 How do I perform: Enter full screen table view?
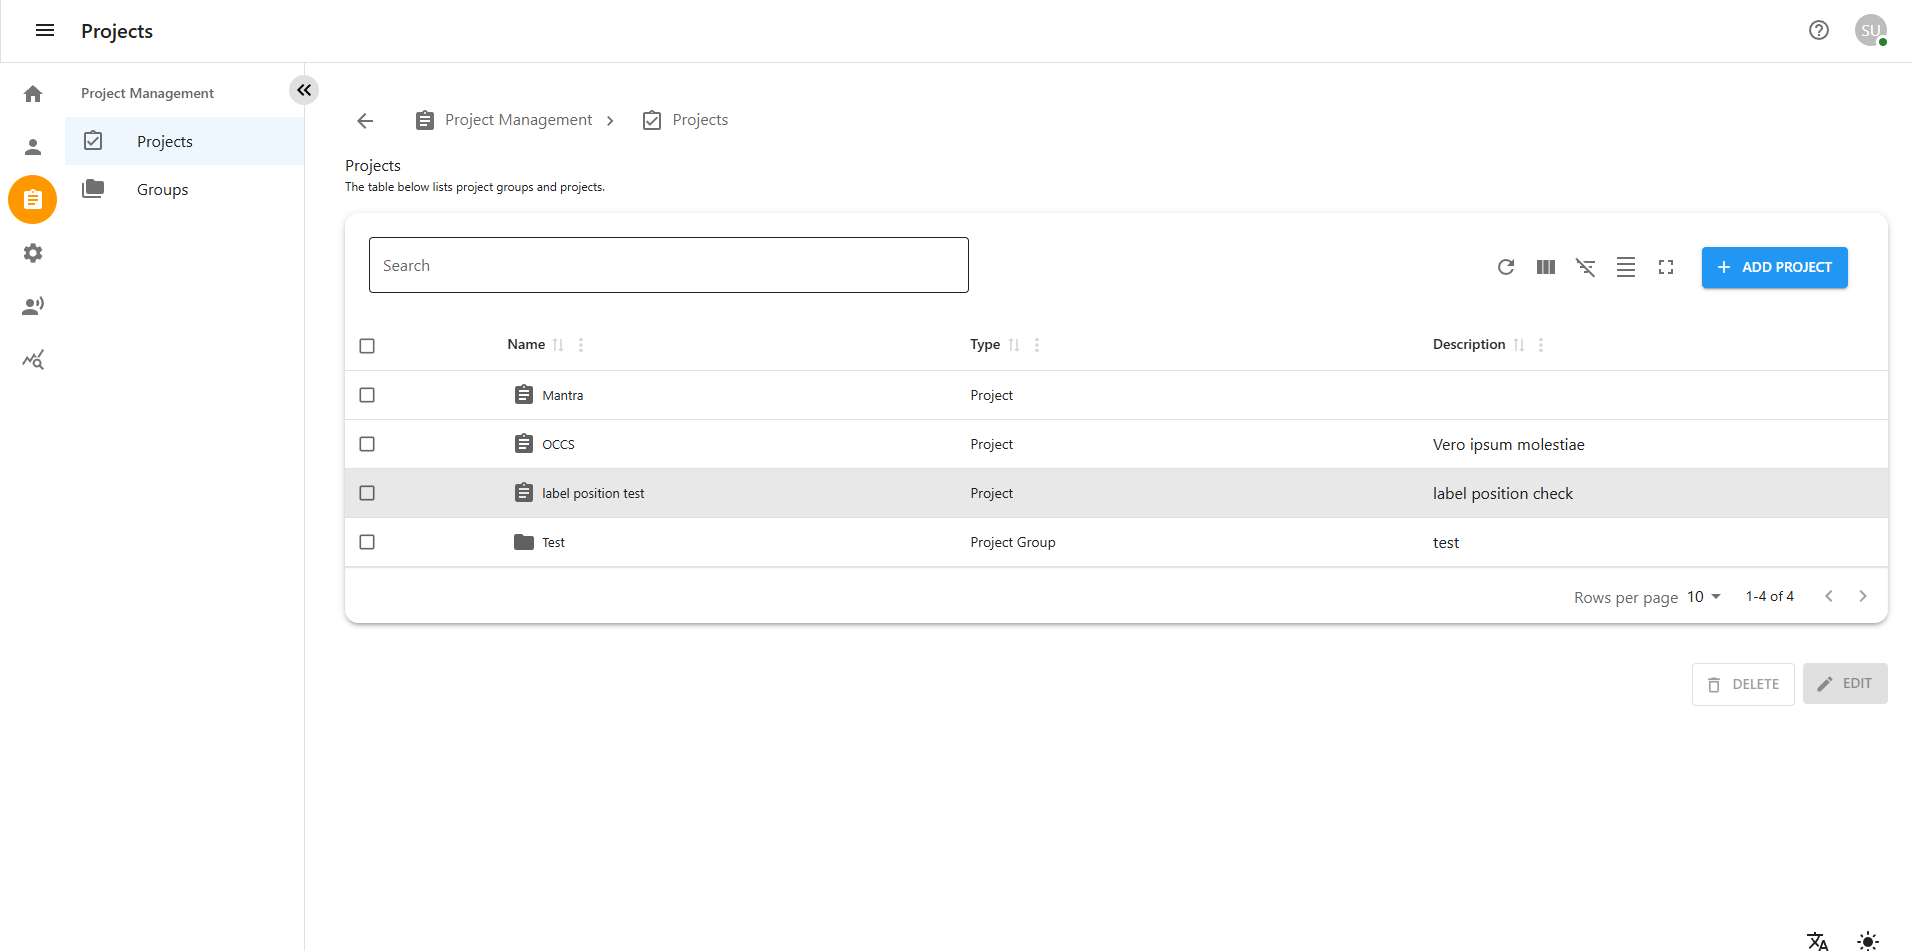pyautogui.click(x=1665, y=267)
